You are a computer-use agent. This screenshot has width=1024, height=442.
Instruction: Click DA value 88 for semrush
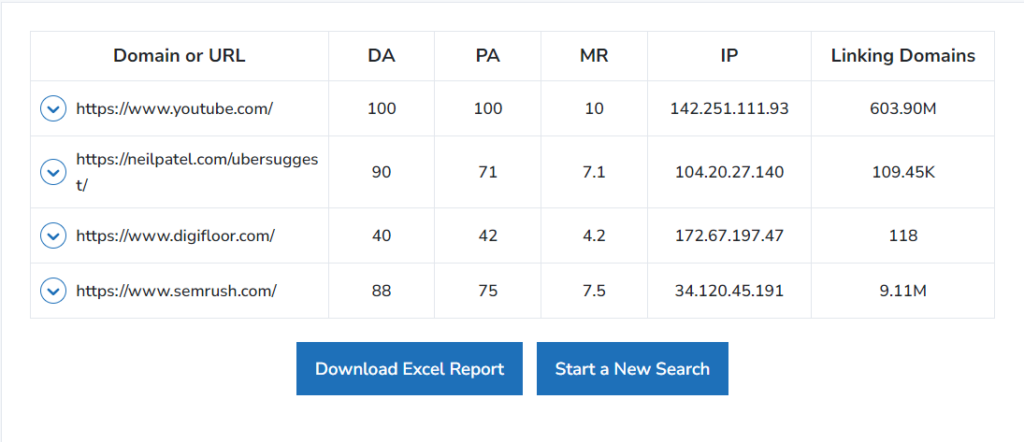coord(381,291)
